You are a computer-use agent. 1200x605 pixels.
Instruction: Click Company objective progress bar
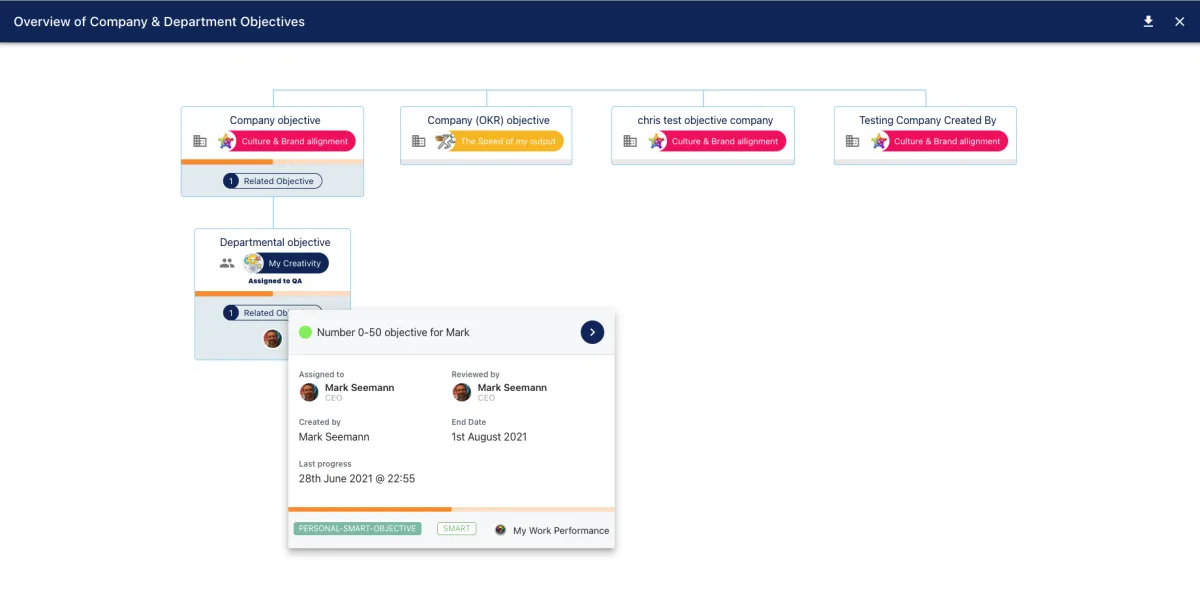[272, 162]
